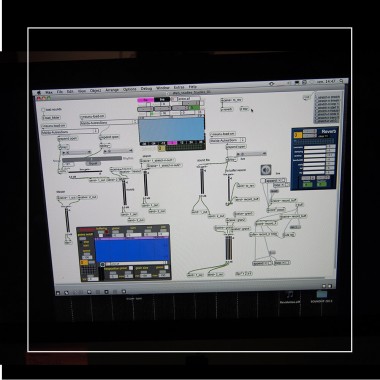
Task: Adjust the topmost slider in the Reverb panel
Action: click(x=315, y=147)
